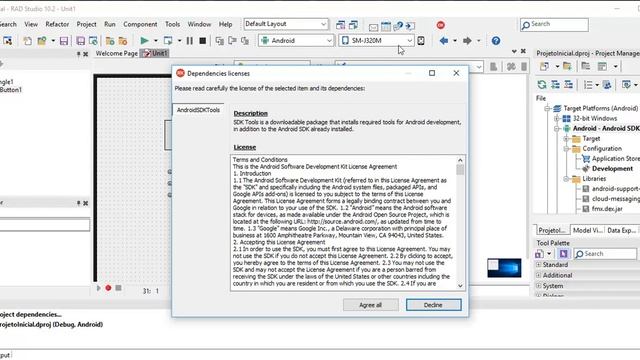The height and width of the screenshot is (360, 640).
Task: Click the calendar icon in top toolbar
Action: (x=386, y=27)
